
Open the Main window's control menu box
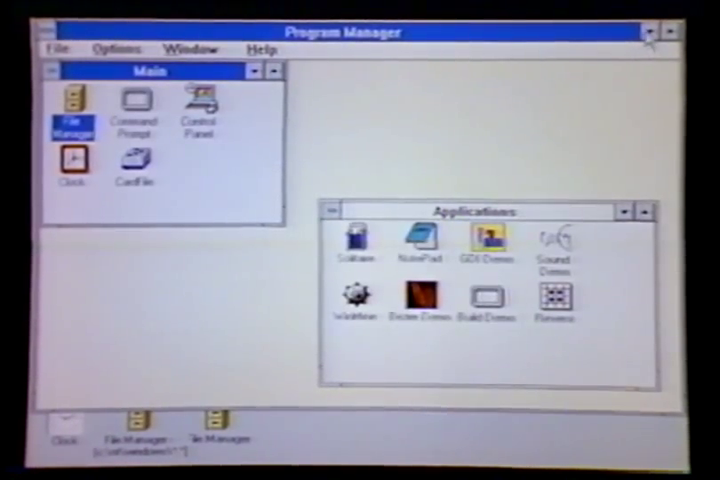tap(52, 71)
